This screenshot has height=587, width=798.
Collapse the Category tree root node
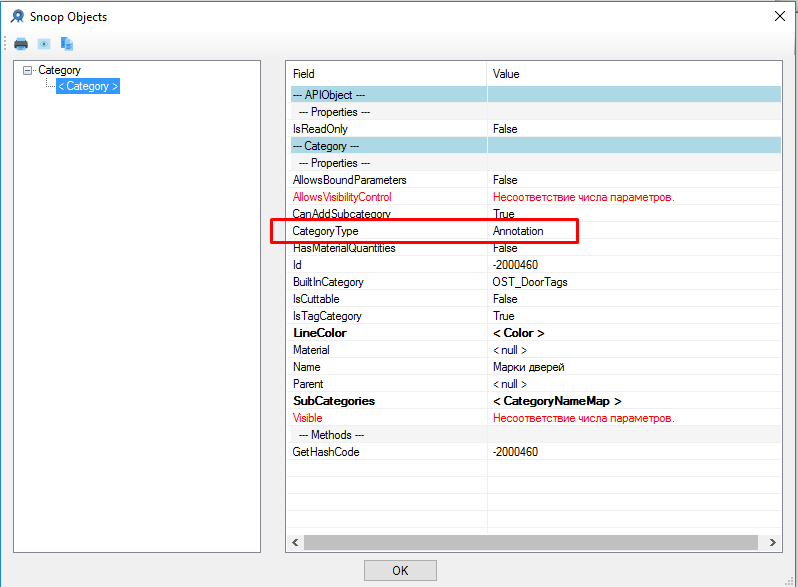click(27, 70)
